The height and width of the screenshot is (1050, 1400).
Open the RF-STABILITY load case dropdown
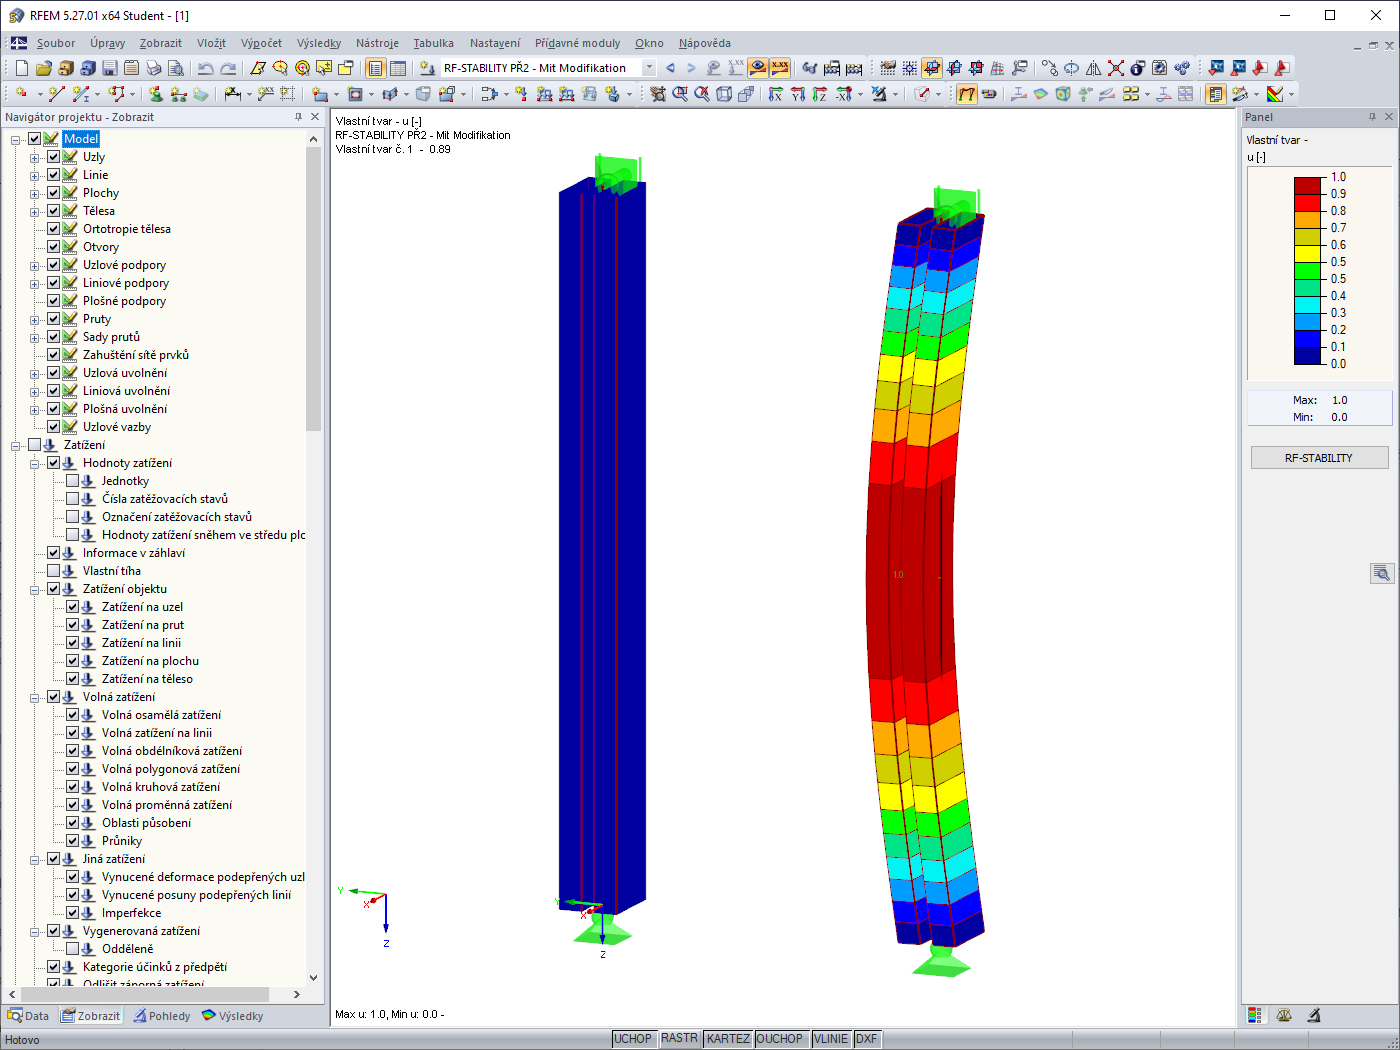click(649, 68)
